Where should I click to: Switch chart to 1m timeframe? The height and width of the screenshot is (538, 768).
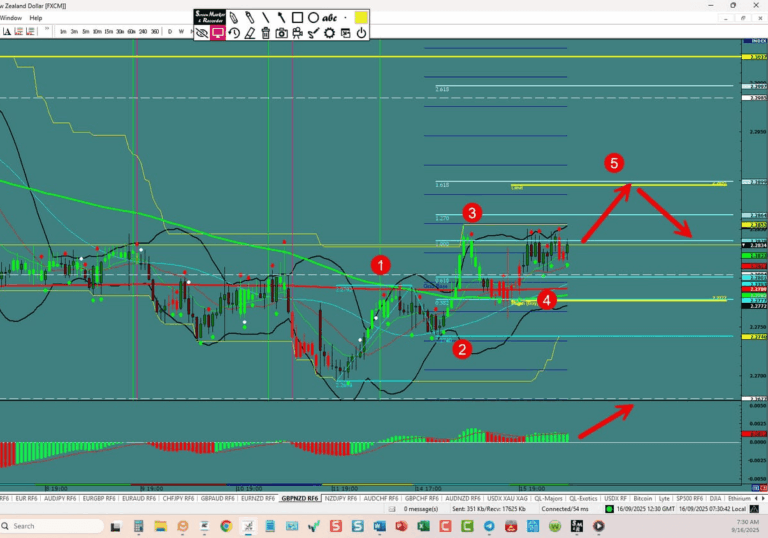pos(63,31)
